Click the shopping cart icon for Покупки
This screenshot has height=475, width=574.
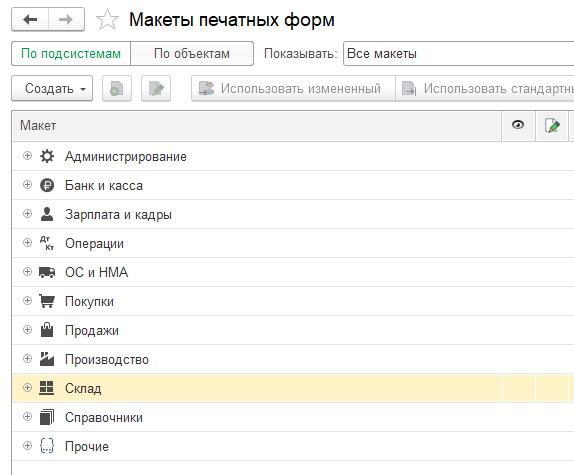click(47, 301)
